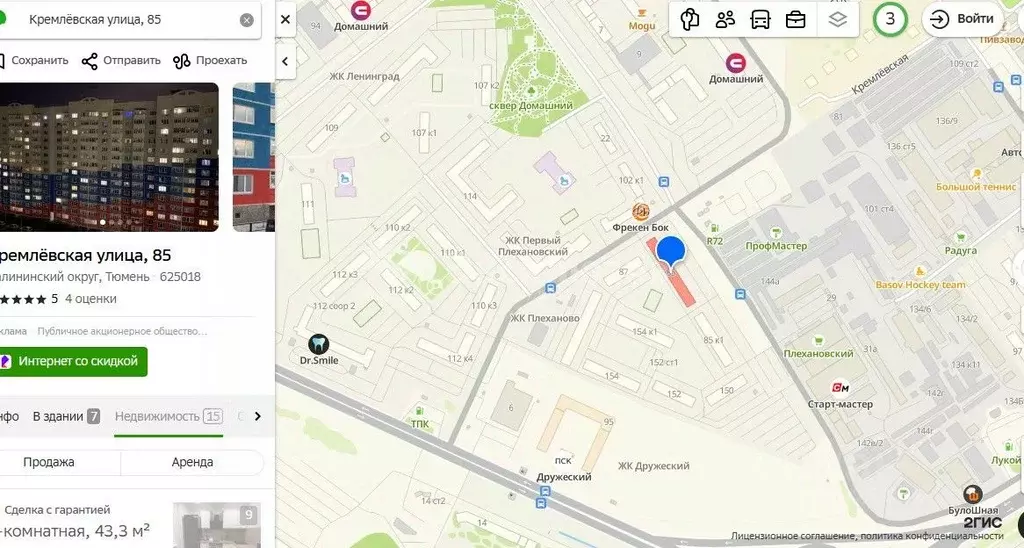
Task: Click the 4 оценки ratings link
Action: [91, 299]
